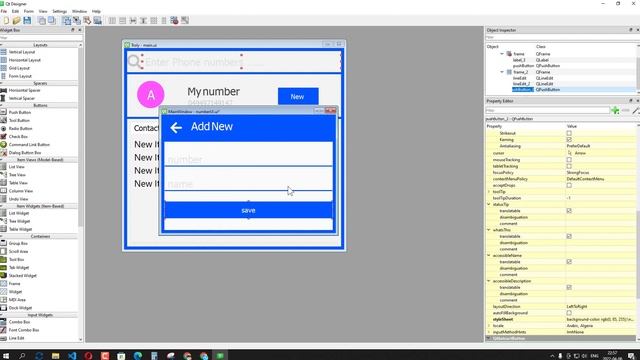Viewport: 640px width, 360px height.
Task: Click the number input field
Action: (248, 154)
